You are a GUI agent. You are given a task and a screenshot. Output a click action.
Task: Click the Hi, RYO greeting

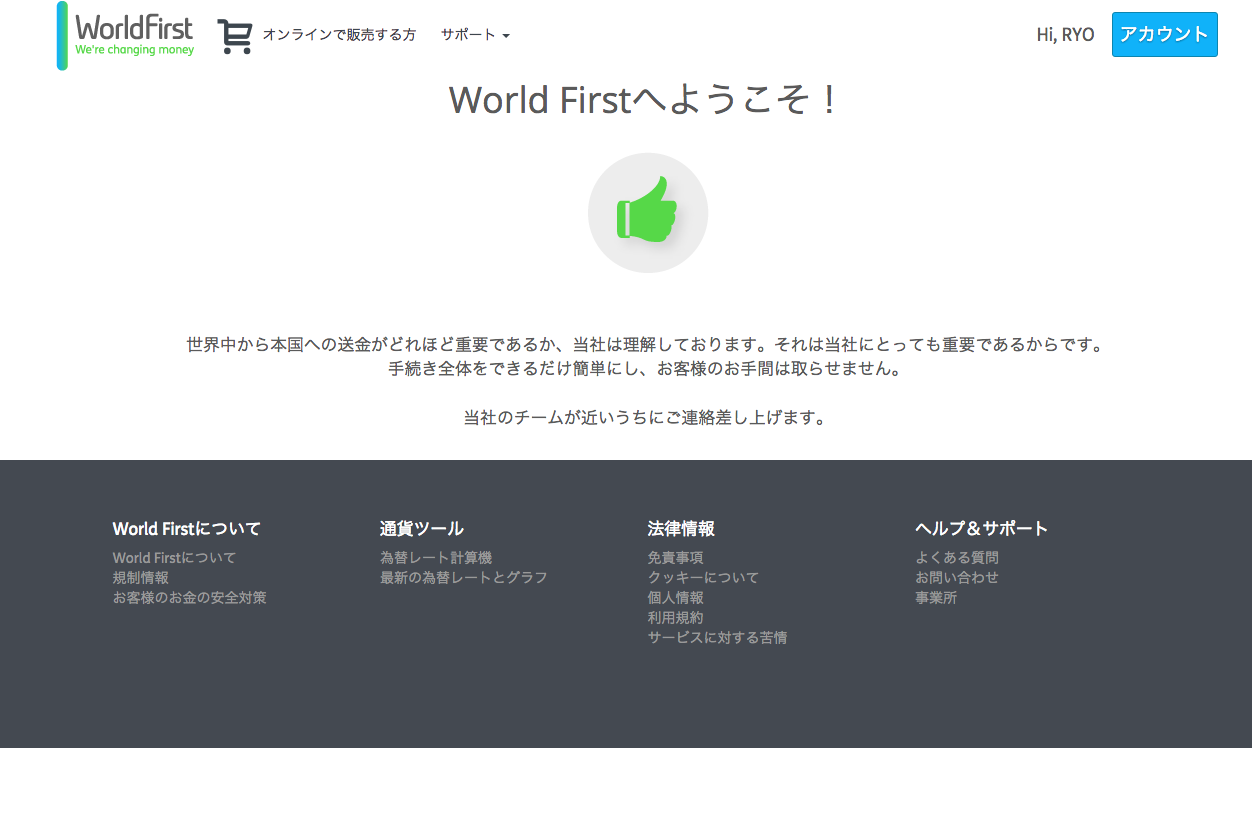tap(1065, 35)
